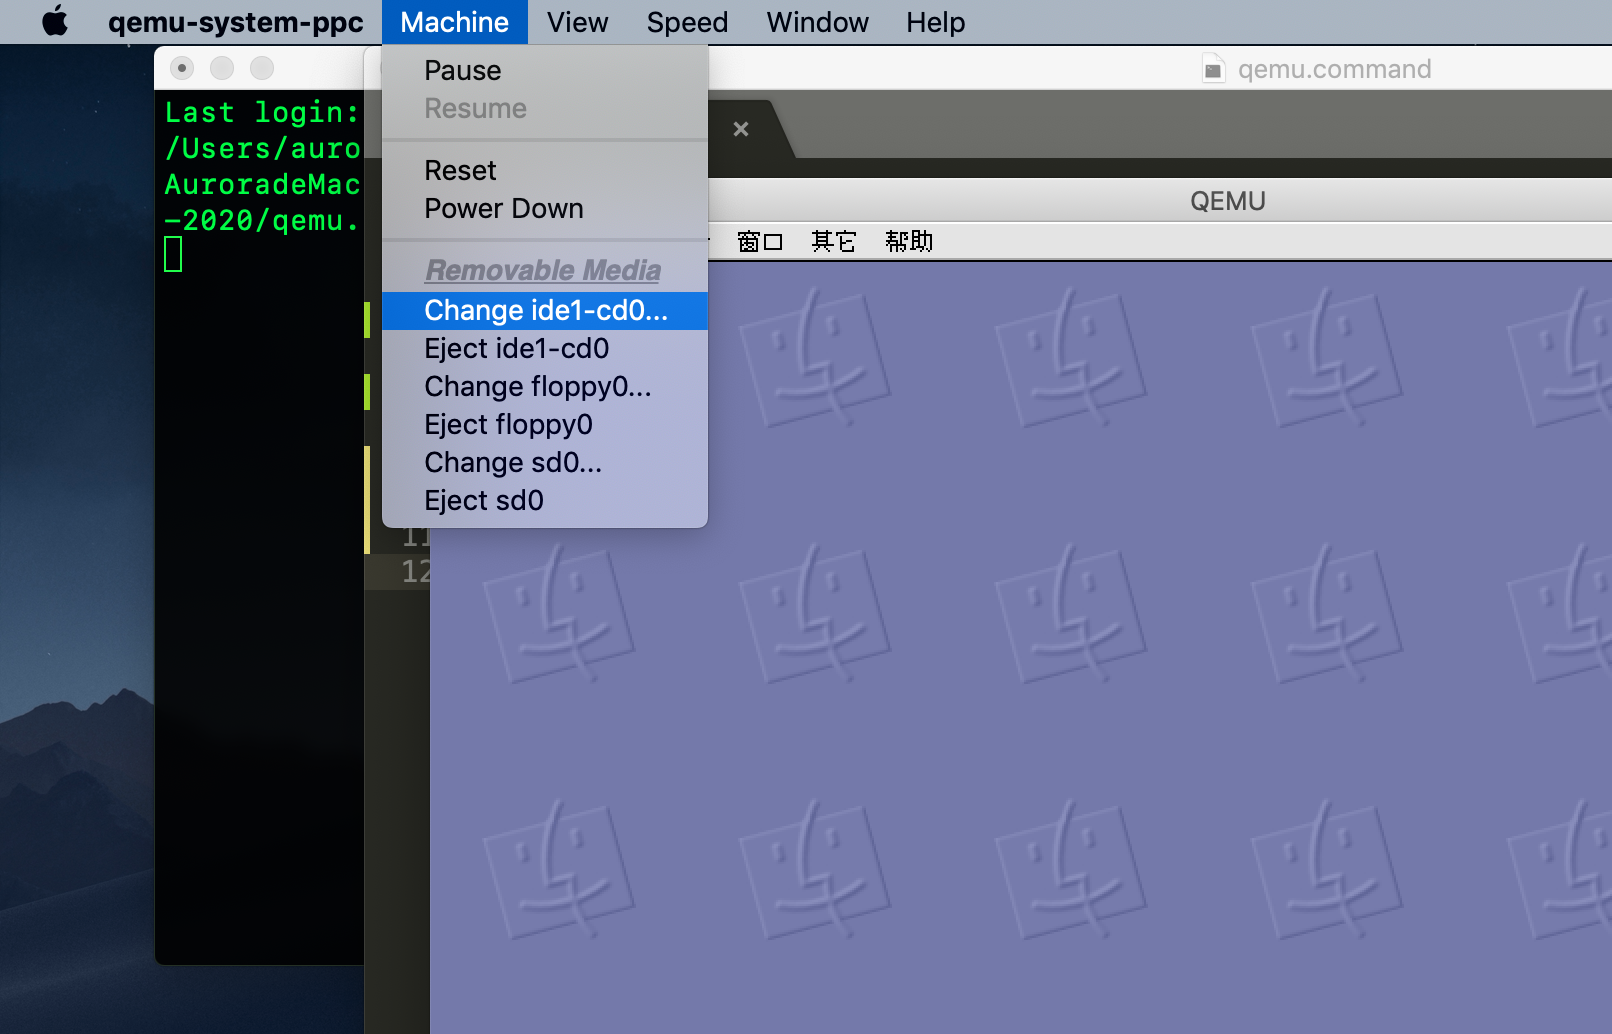Open the guest 窗口 menu in QEMU
The height and width of the screenshot is (1034, 1612).
tap(760, 241)
